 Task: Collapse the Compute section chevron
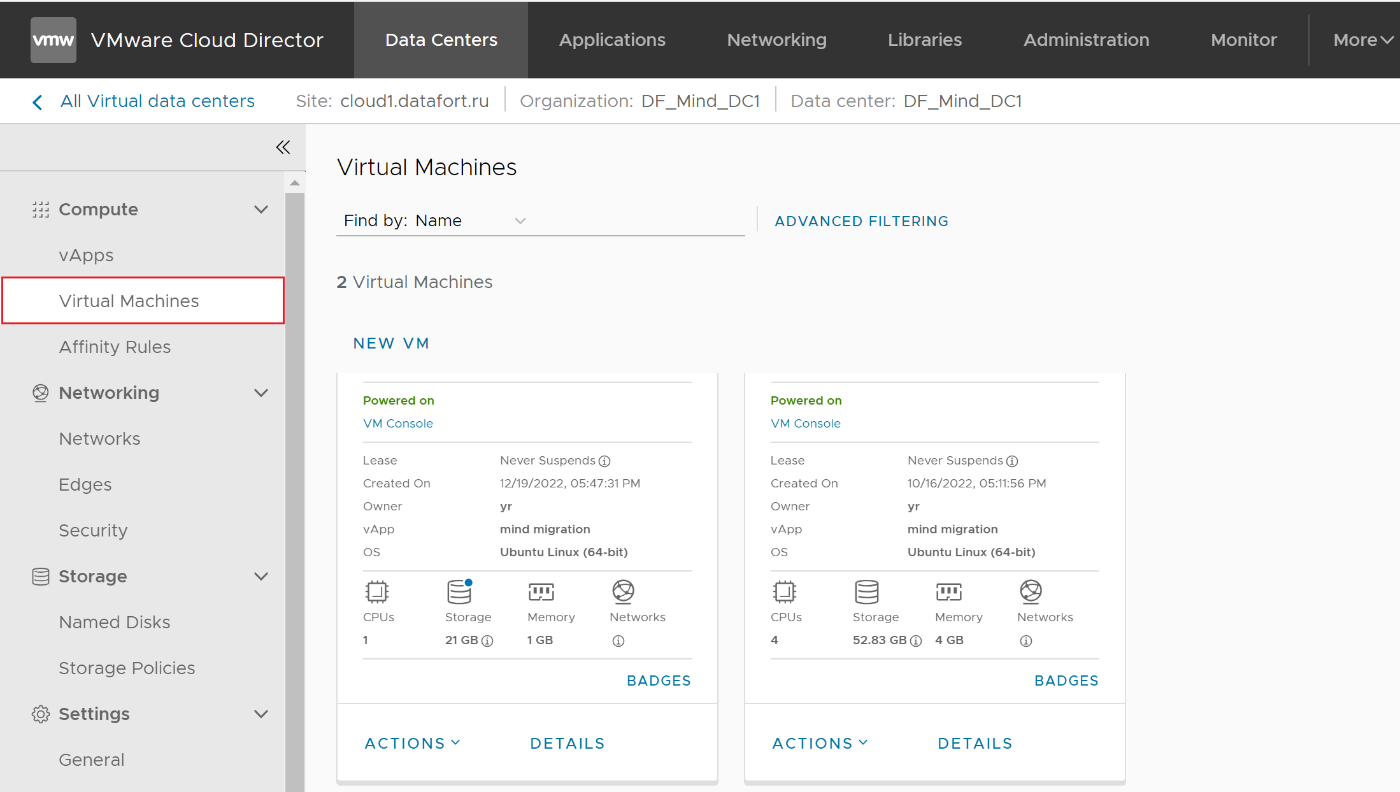pyautogui.click(x=261, y=209)
